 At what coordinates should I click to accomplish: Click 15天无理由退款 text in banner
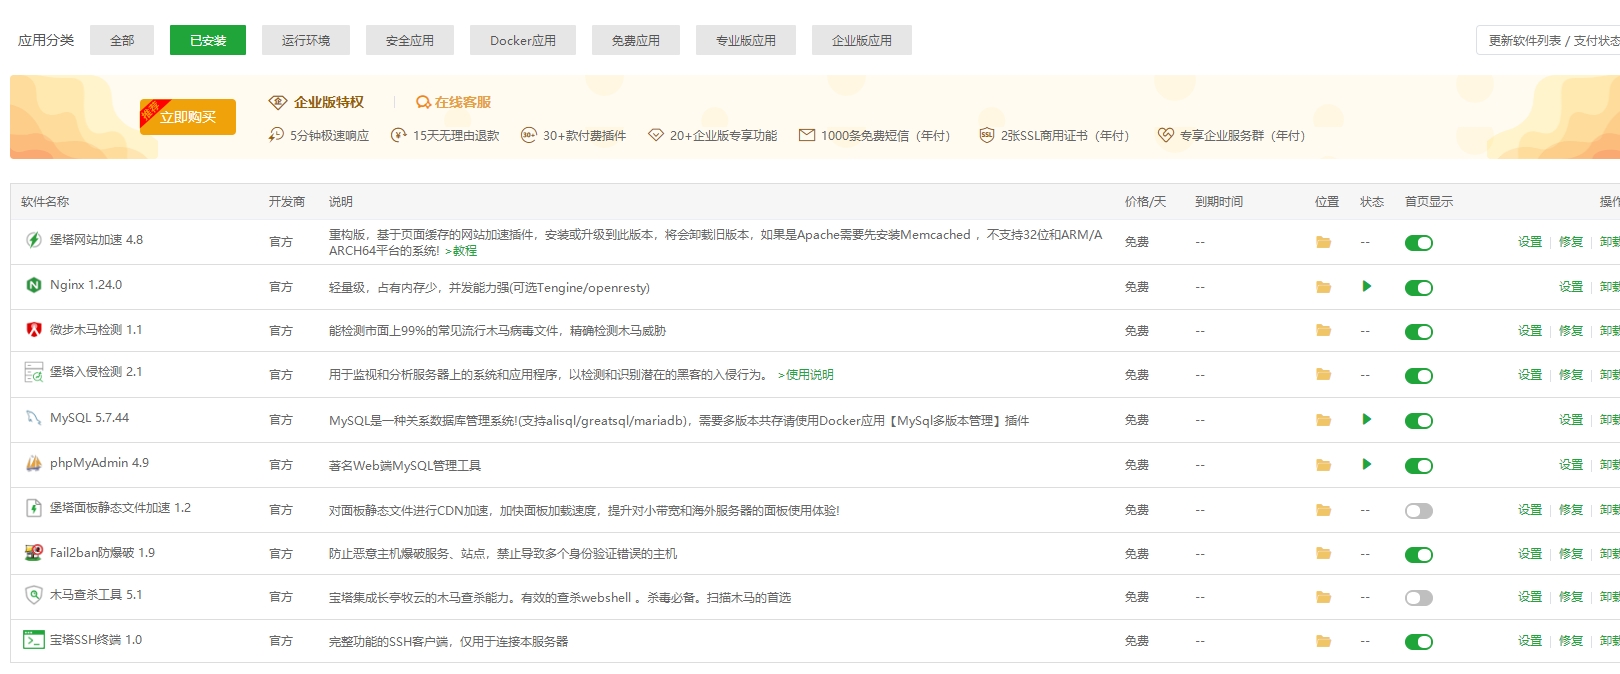pos(456,136)
